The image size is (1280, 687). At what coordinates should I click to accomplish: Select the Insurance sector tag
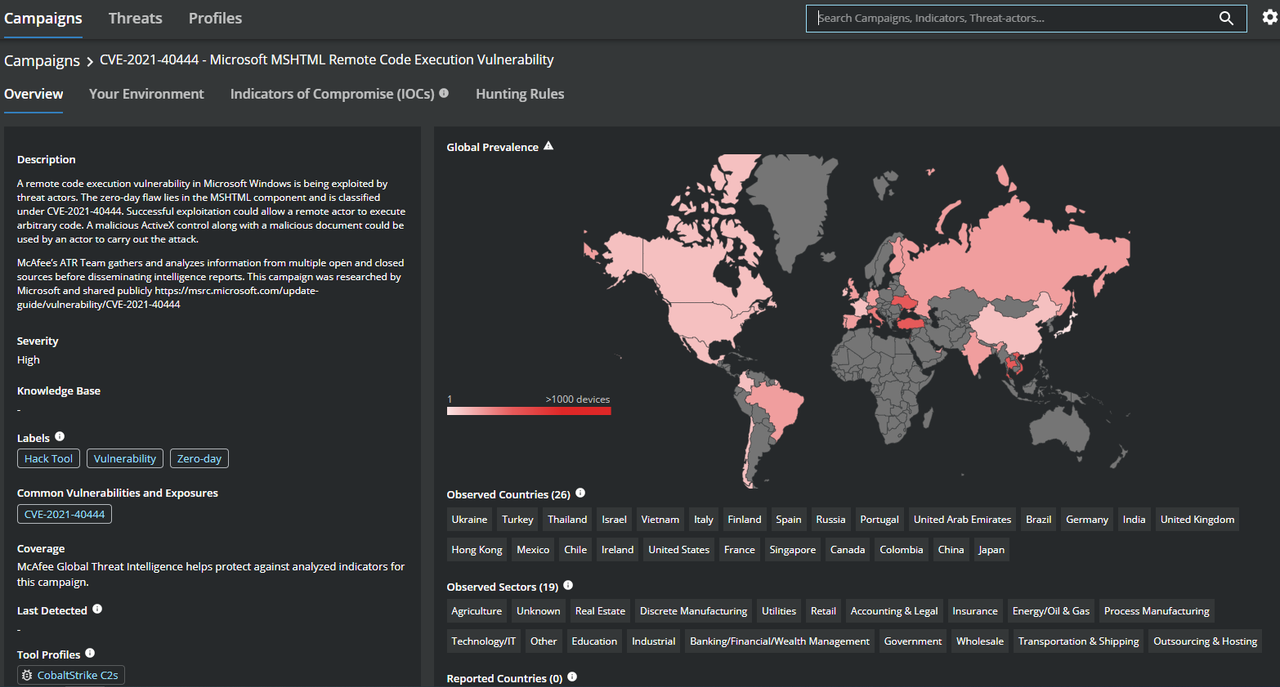[x=975, y=612]
